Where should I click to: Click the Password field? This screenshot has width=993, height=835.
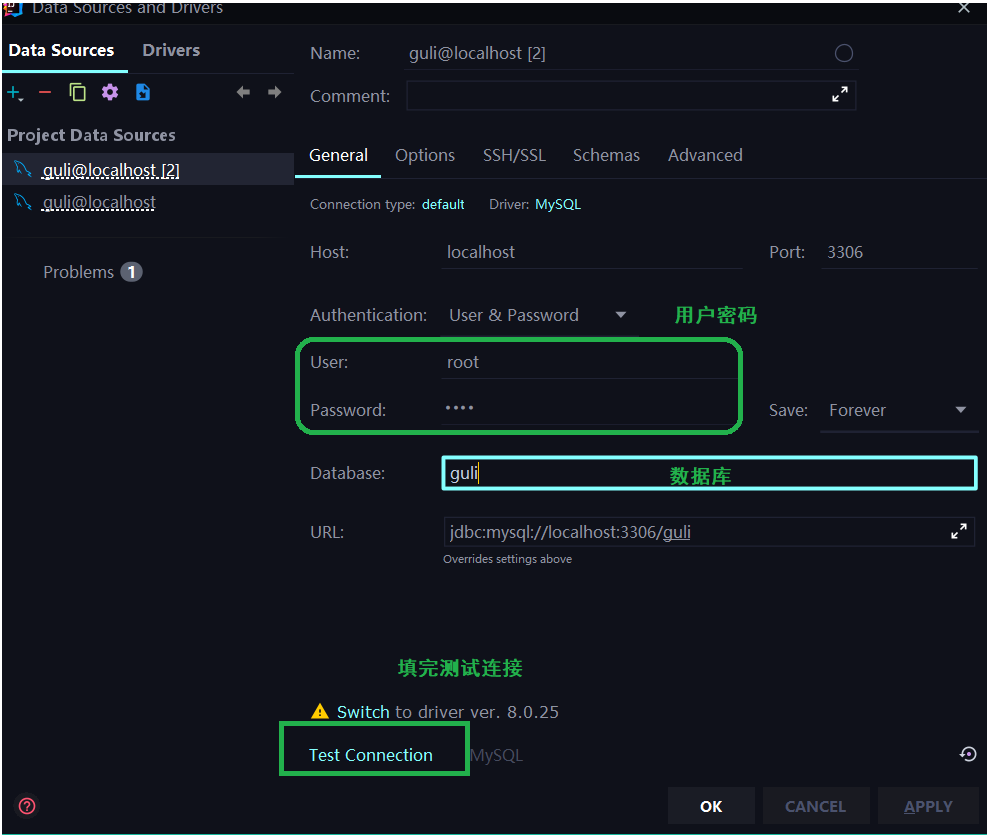tap(589, 409)
